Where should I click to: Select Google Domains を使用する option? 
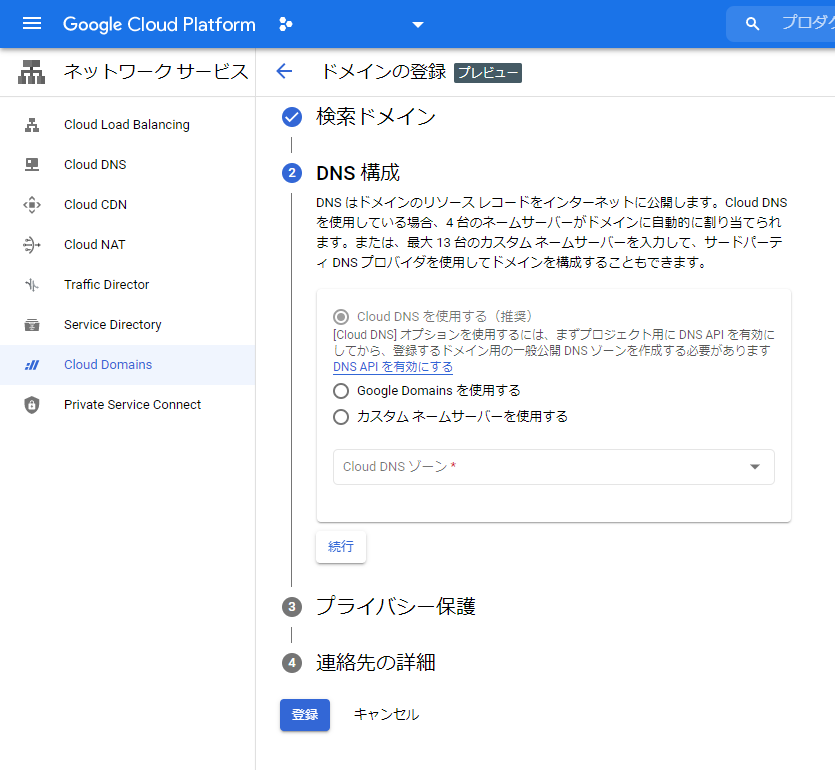tap(341, 391)
